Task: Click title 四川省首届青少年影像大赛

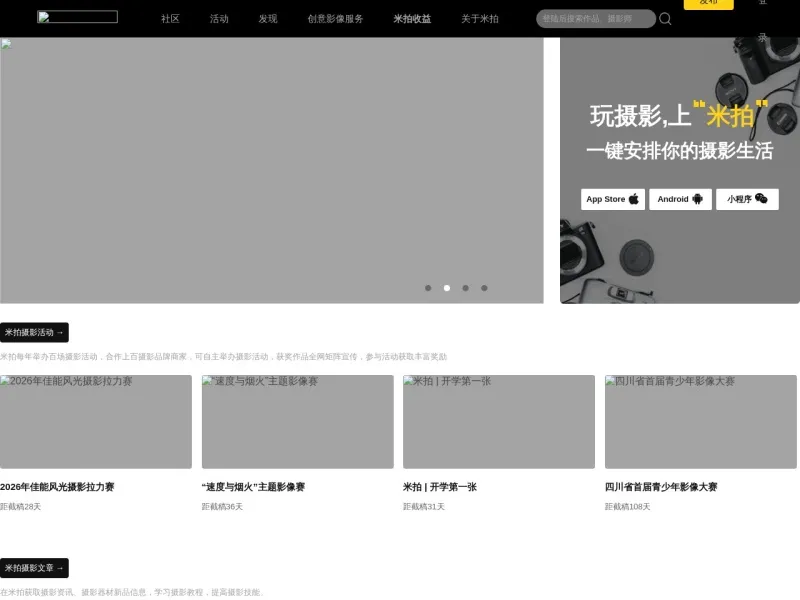Action: click(x=661, y=487)
